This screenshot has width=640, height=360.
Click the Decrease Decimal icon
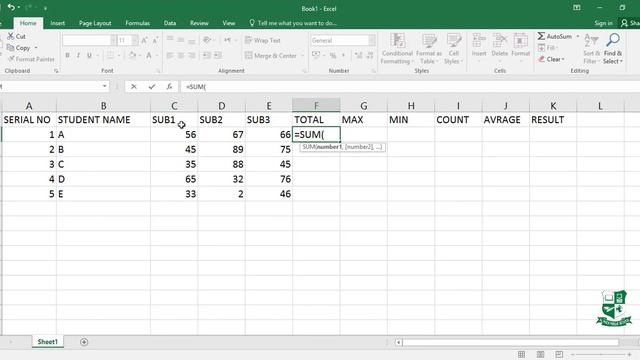pyautogui.click(x=370, y=55)
